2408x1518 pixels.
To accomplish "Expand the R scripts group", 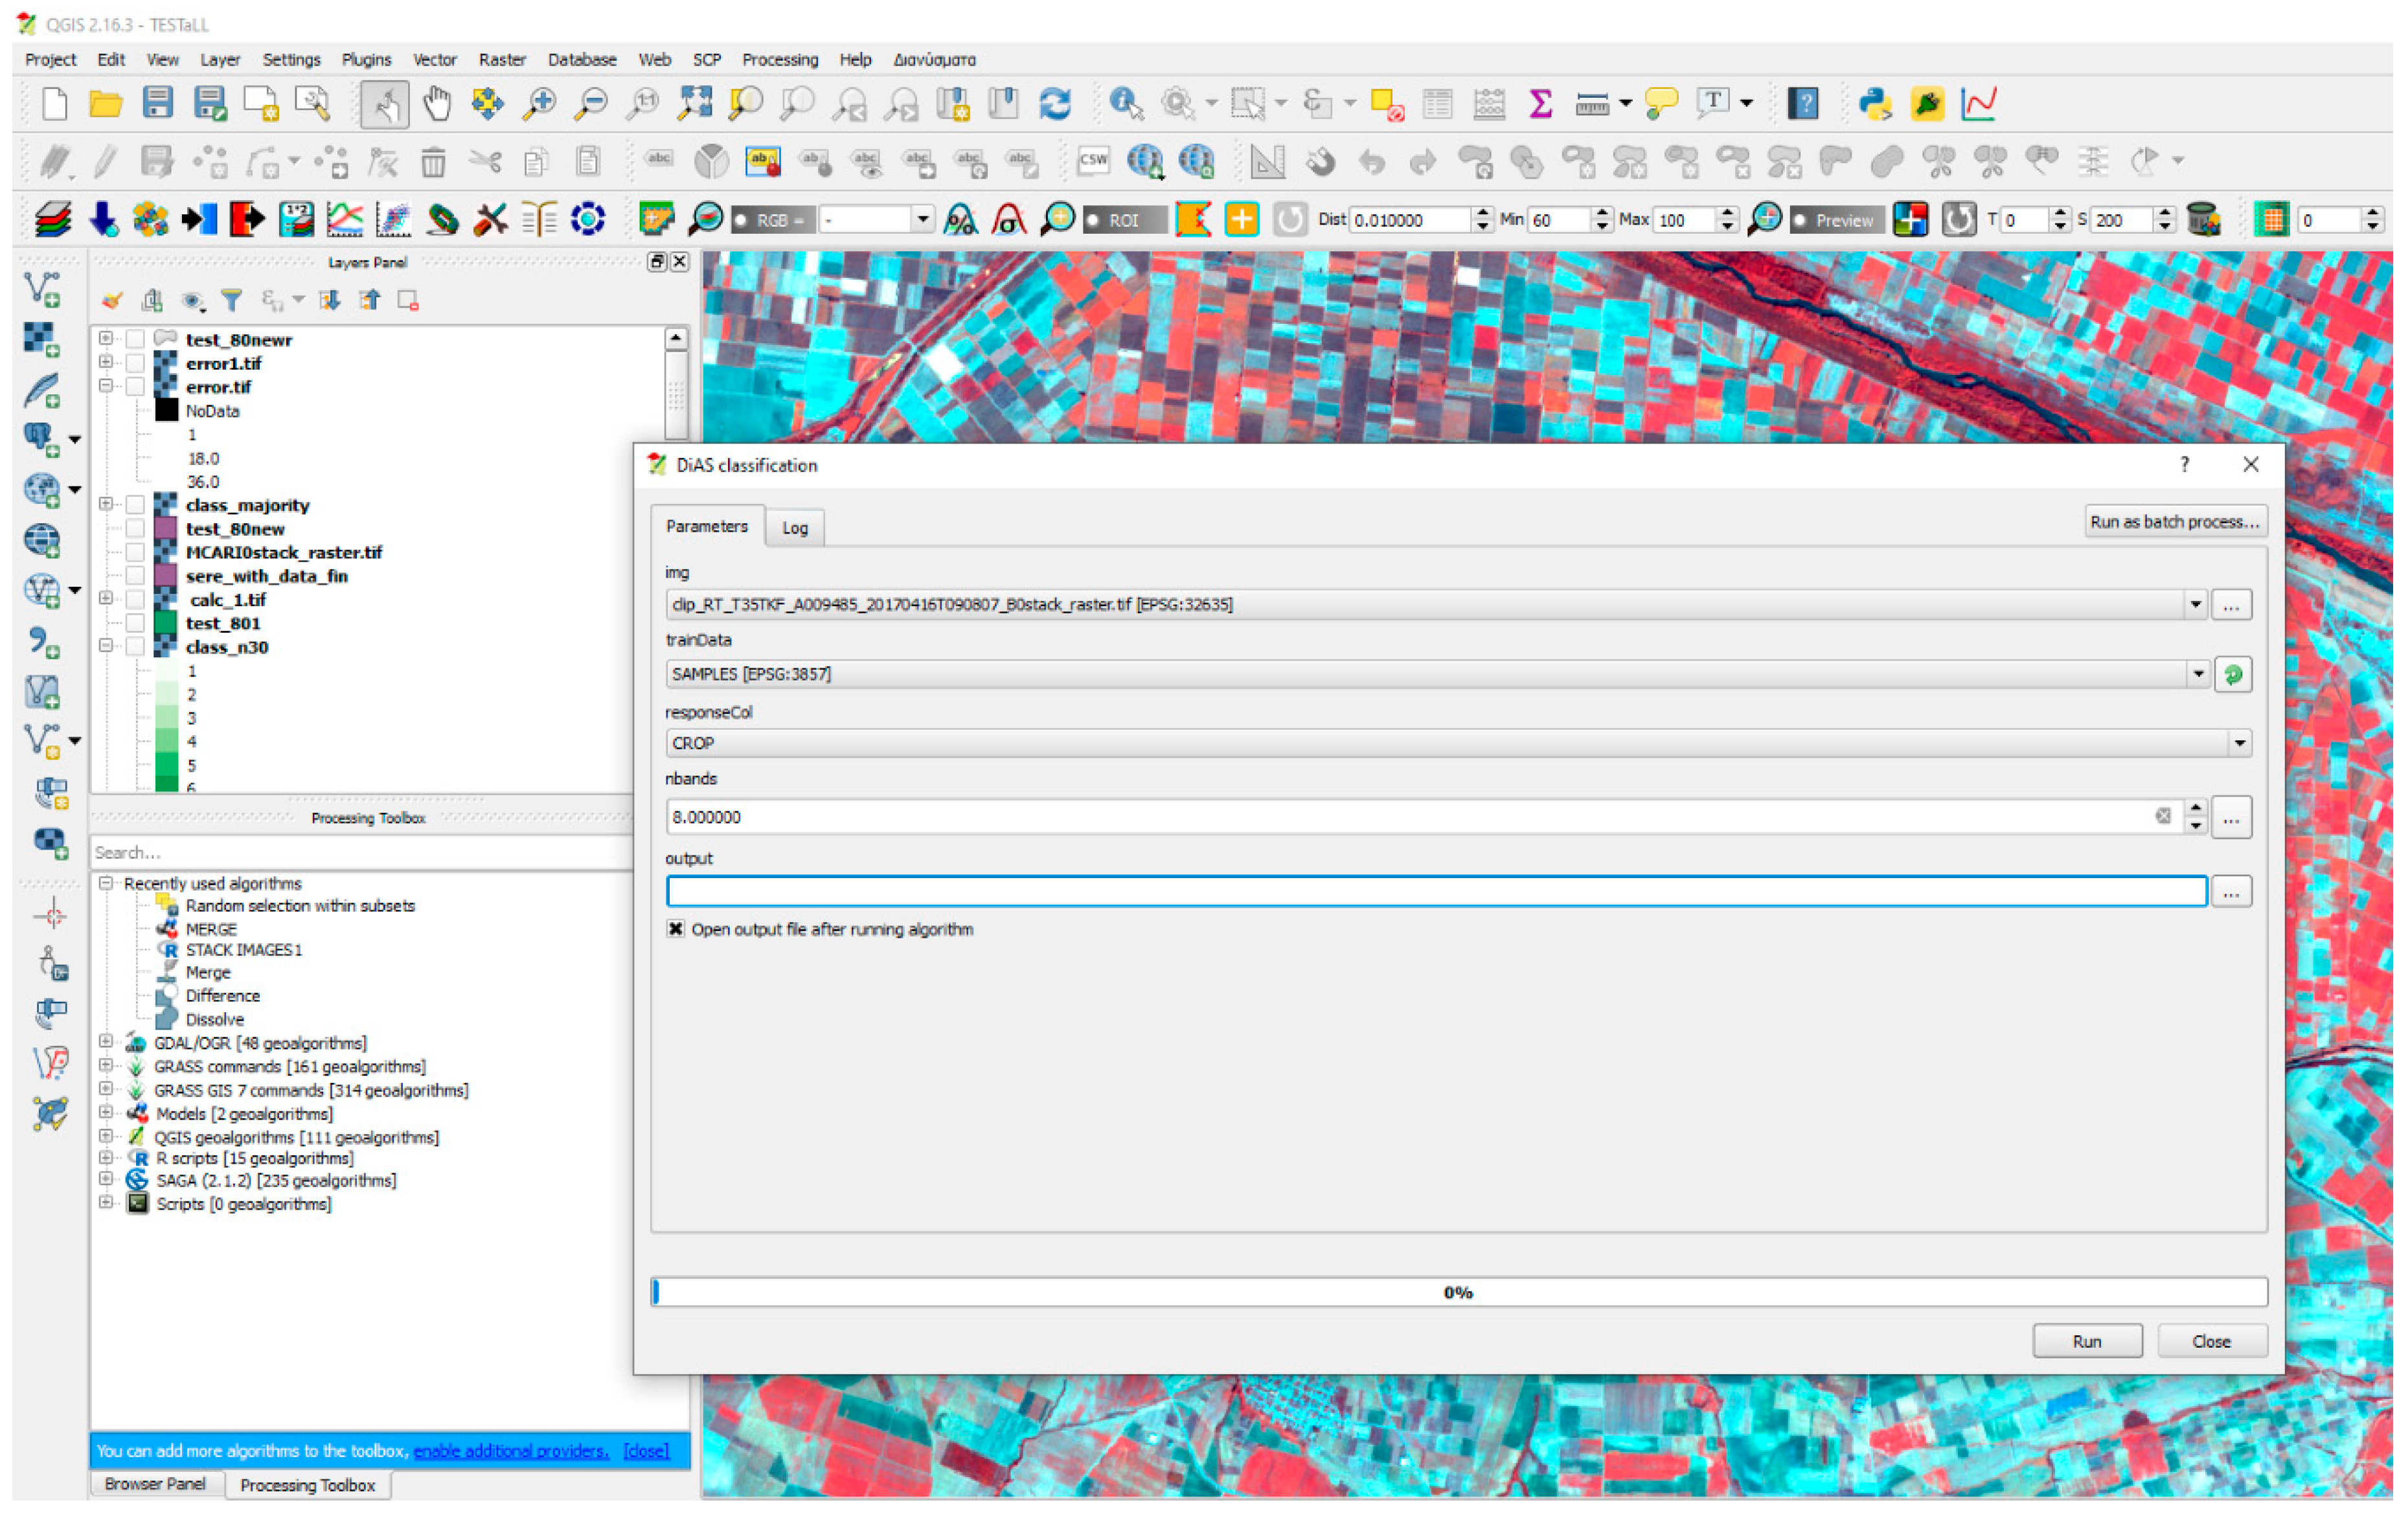I will click(x=105, y=1158).
